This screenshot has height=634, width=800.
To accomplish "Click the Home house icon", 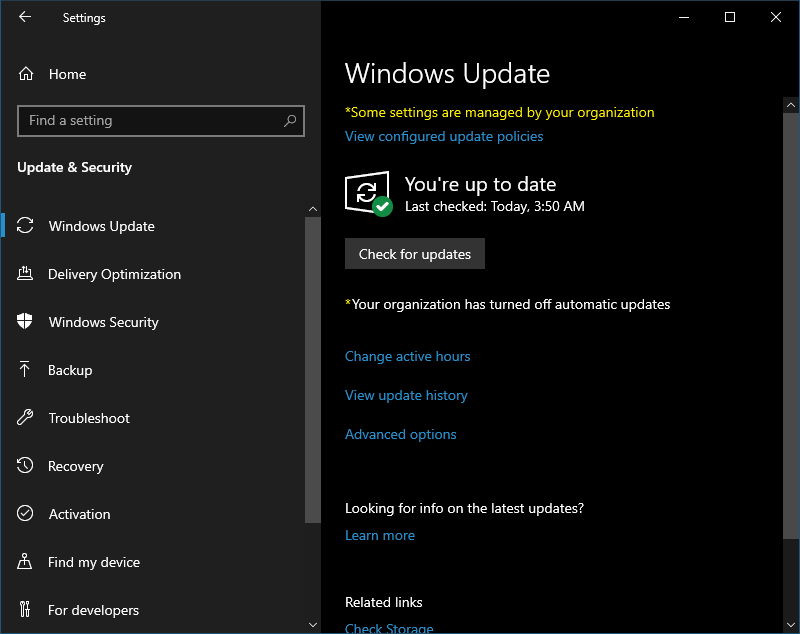I will click(x=26, y=74).
